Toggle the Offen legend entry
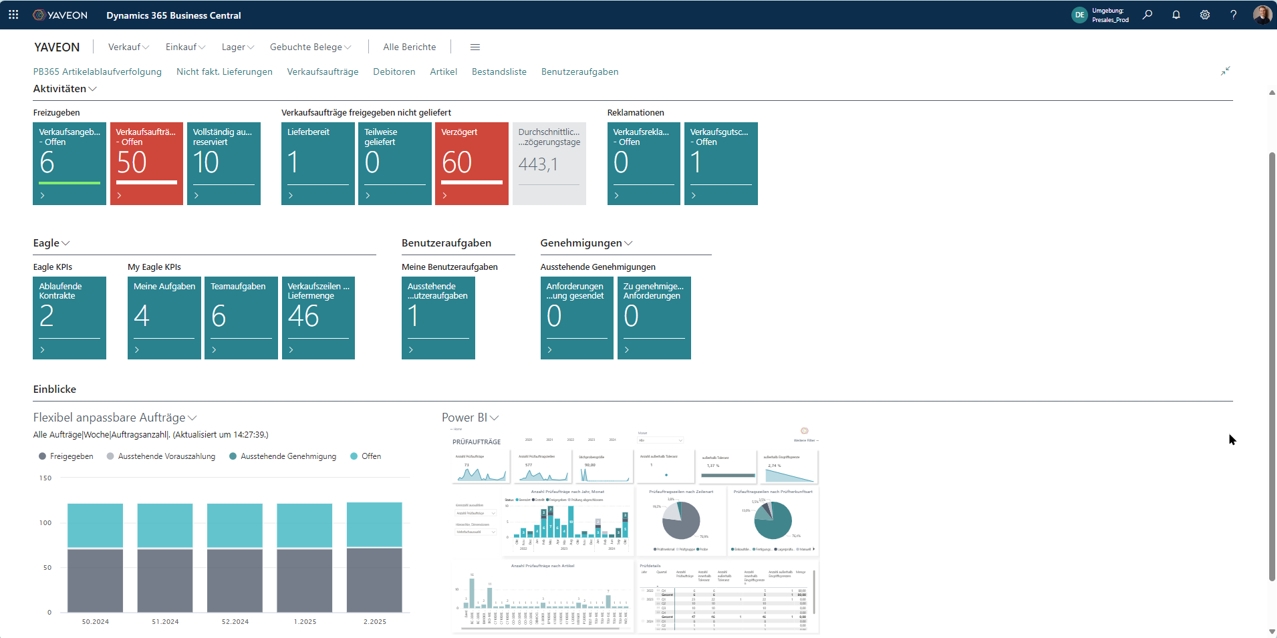 (366, 456)
